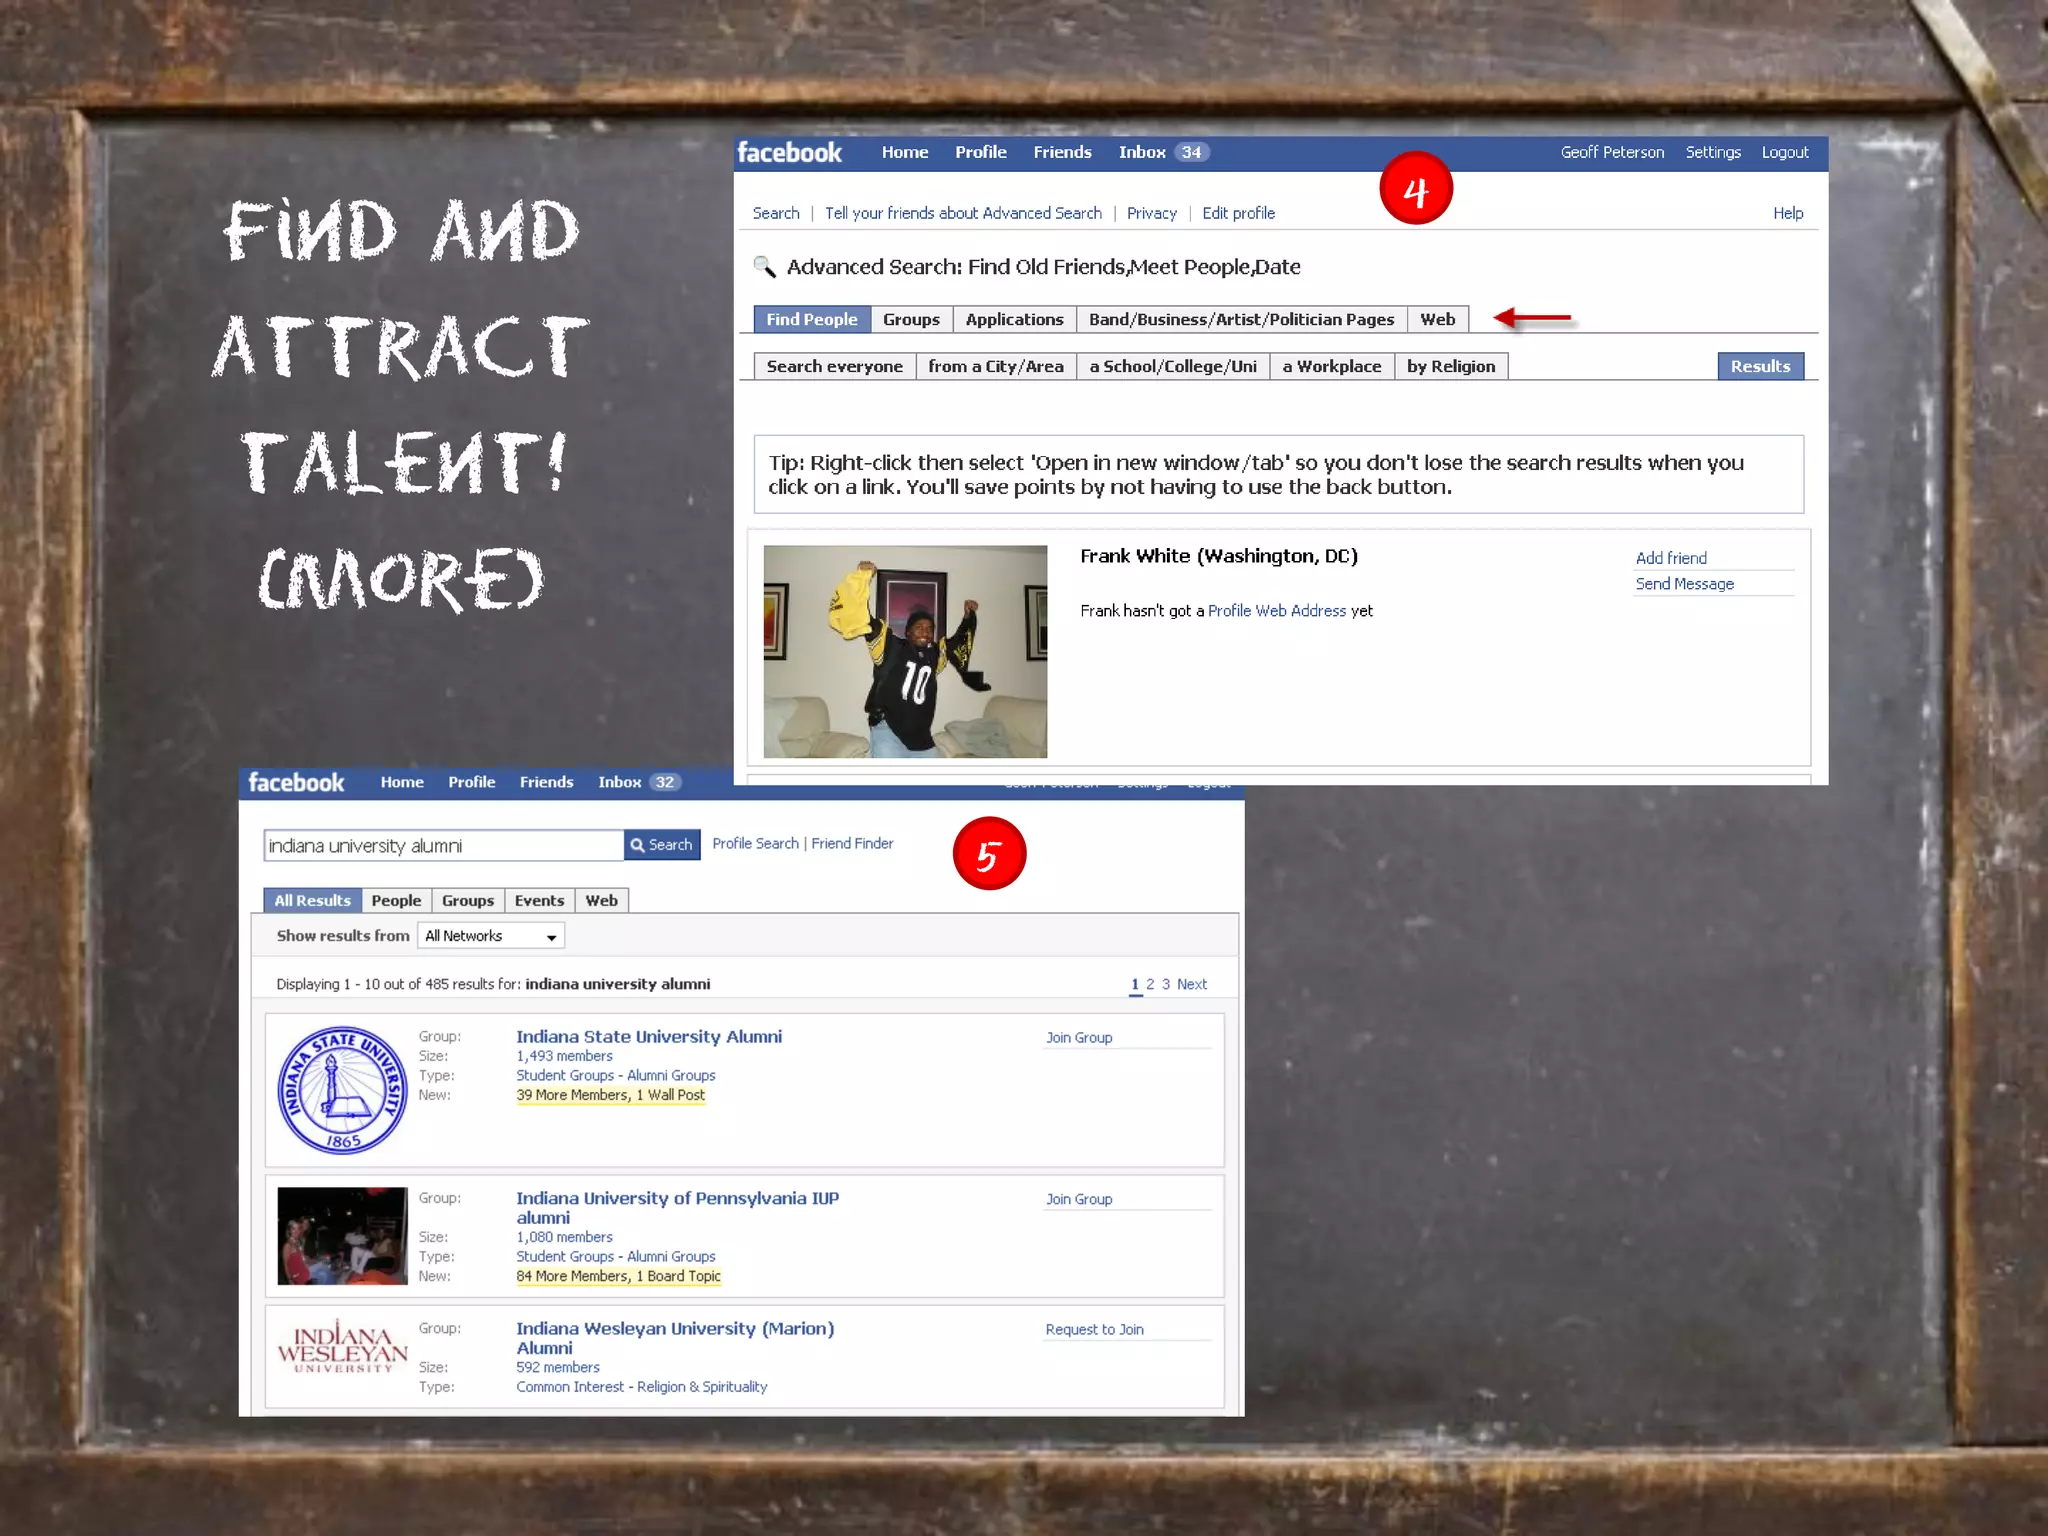Click the blue Results button
The width and height of the screenshot is (2048, 1536).
click(x=1760, y=366)
